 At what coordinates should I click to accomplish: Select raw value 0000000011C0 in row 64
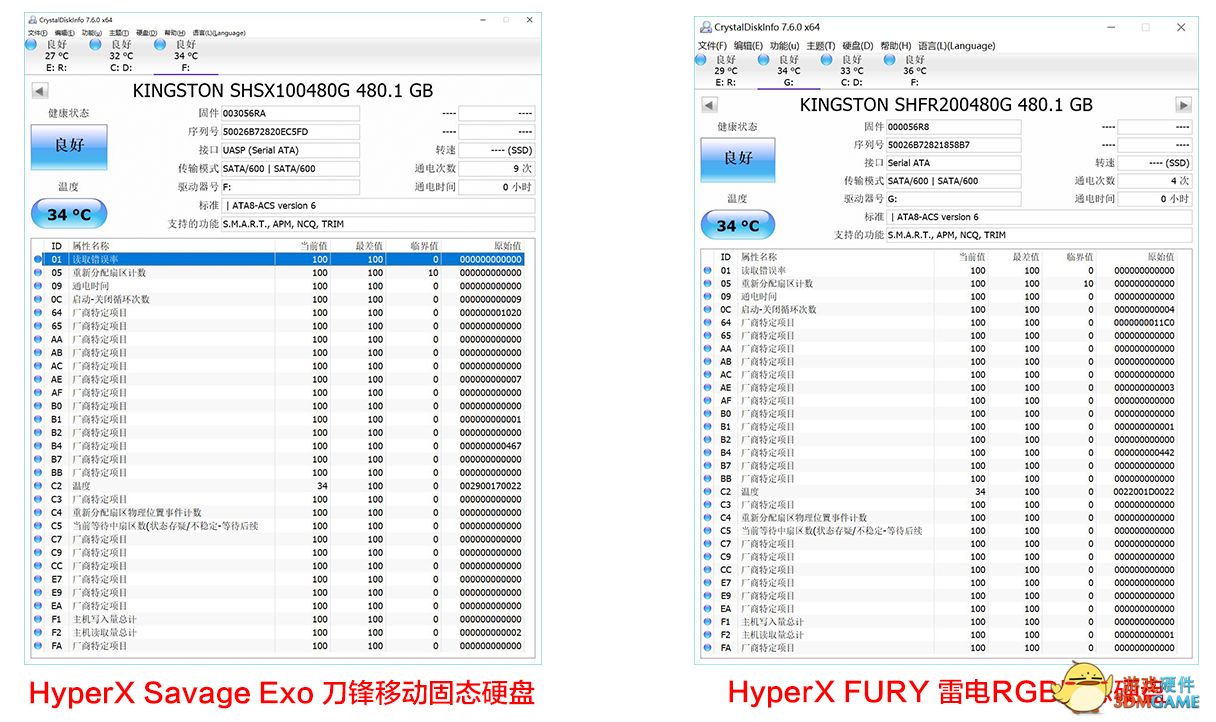(x=1145, y=323)
